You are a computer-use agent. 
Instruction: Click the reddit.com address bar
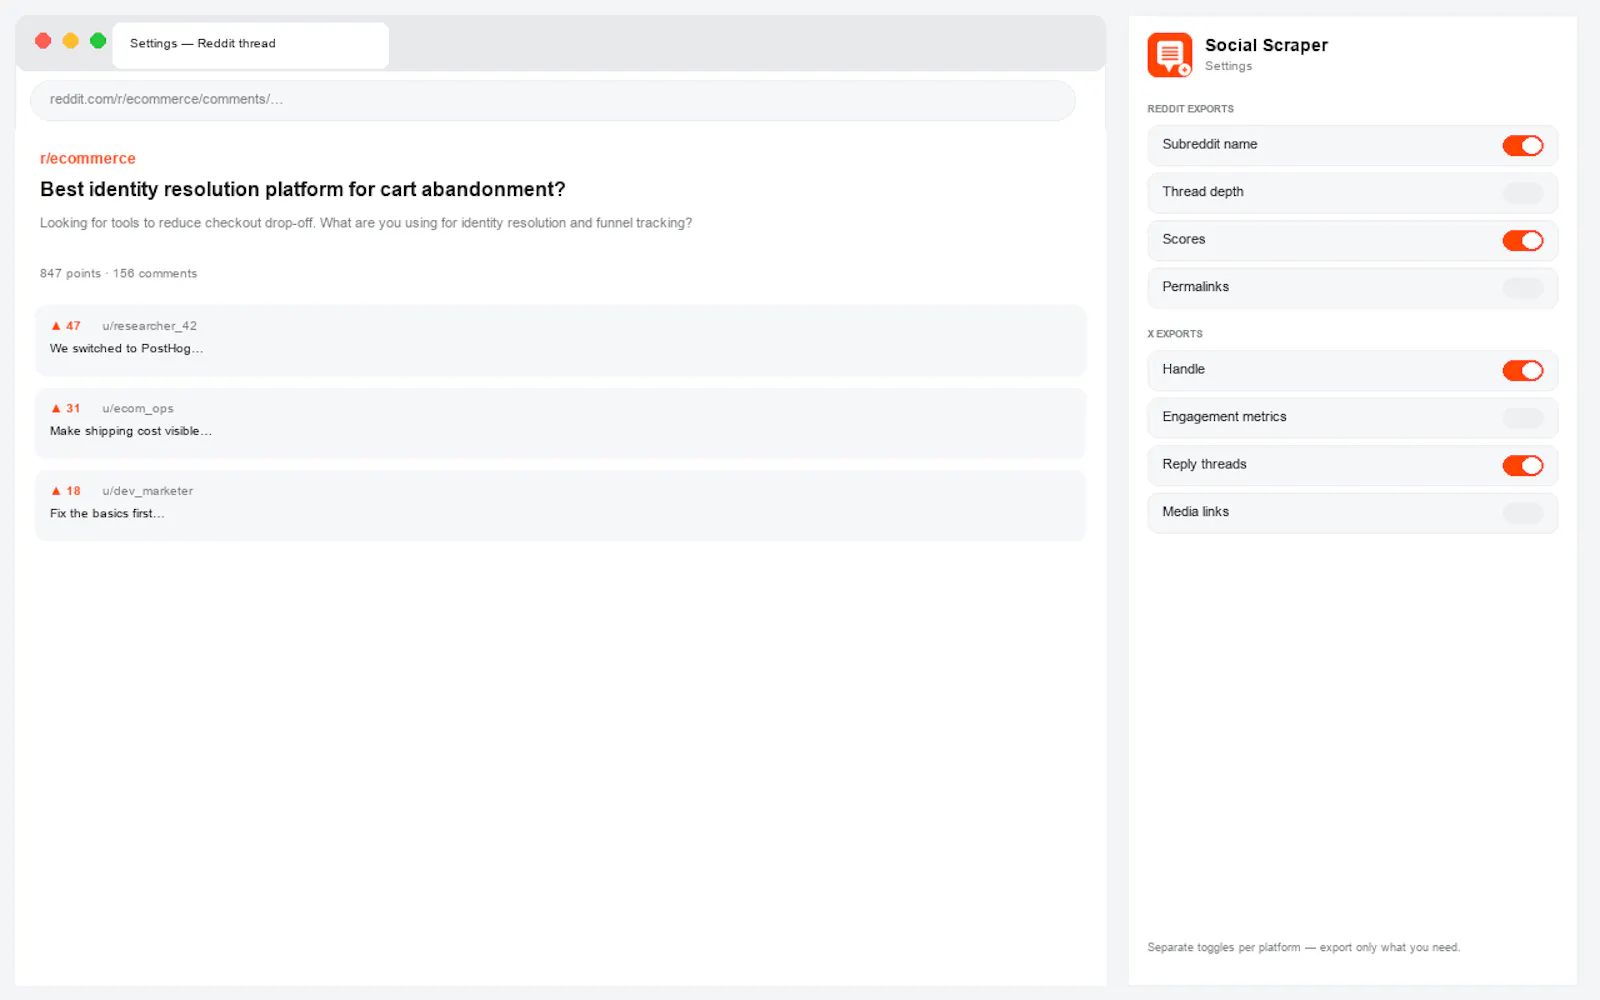pyautogui.click(x=552, y=100)
